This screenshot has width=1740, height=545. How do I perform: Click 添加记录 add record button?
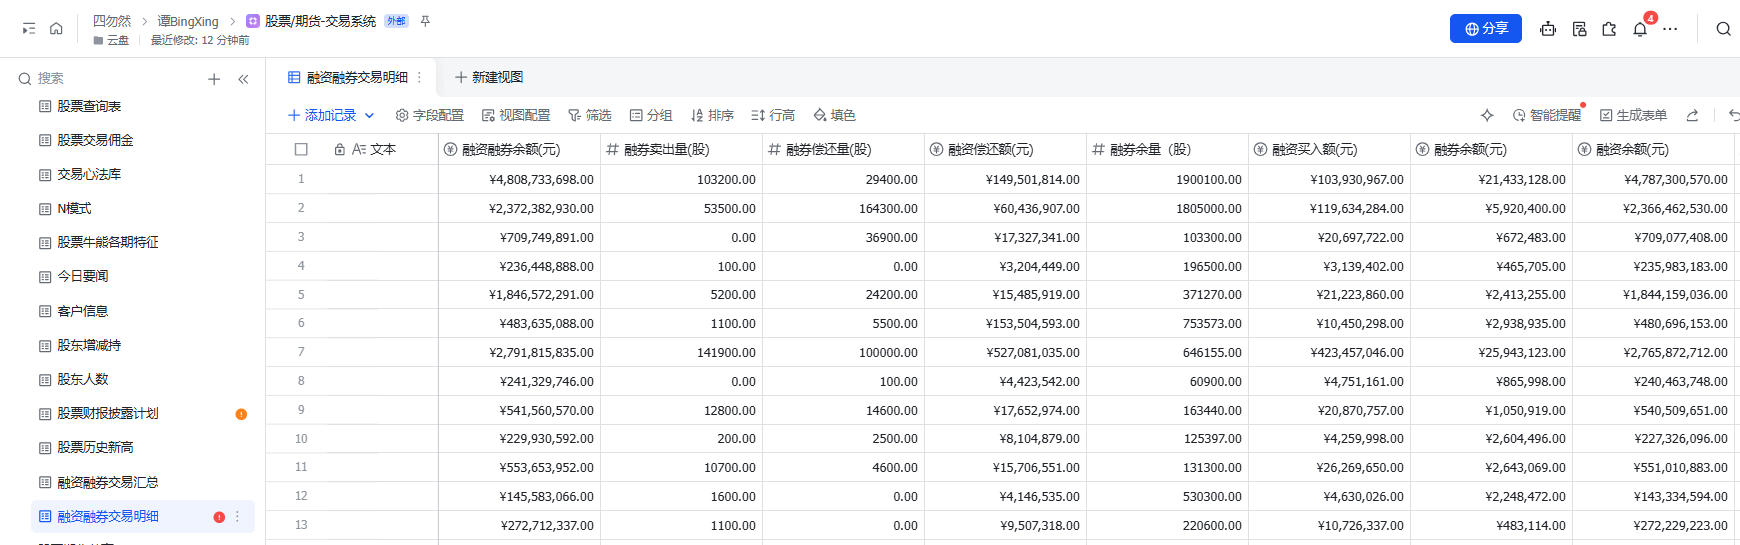pos(322,115)
